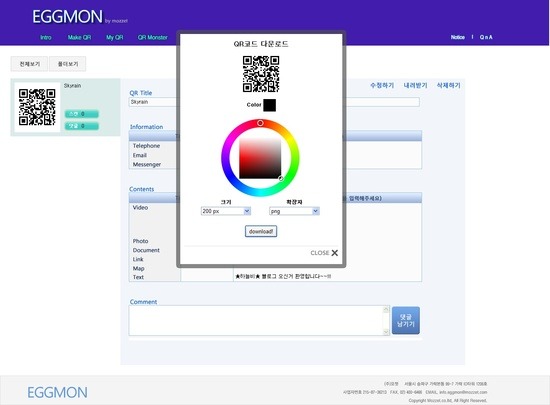550x405 pixels.
Task: Click the QR code preview in the dialog
Action: click(261, 74)
